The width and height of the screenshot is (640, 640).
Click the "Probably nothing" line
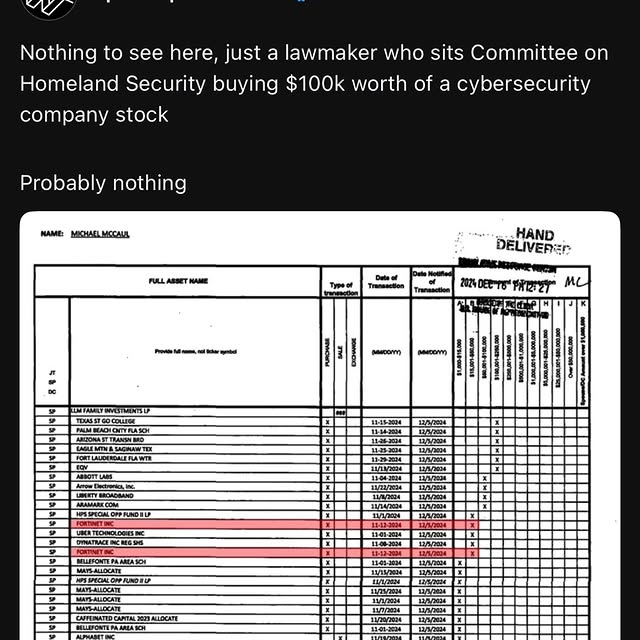103,183
